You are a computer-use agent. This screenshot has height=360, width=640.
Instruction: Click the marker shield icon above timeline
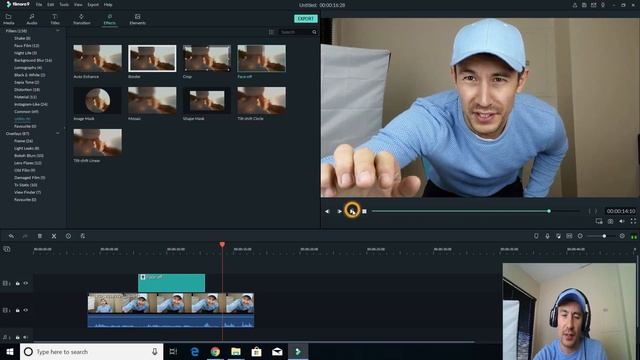[536, 236]
